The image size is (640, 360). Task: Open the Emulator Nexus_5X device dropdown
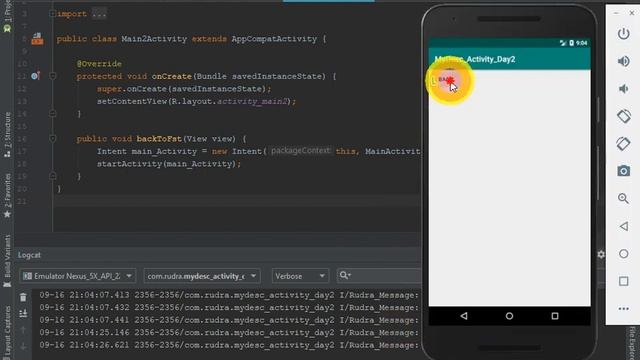(78, 276)
